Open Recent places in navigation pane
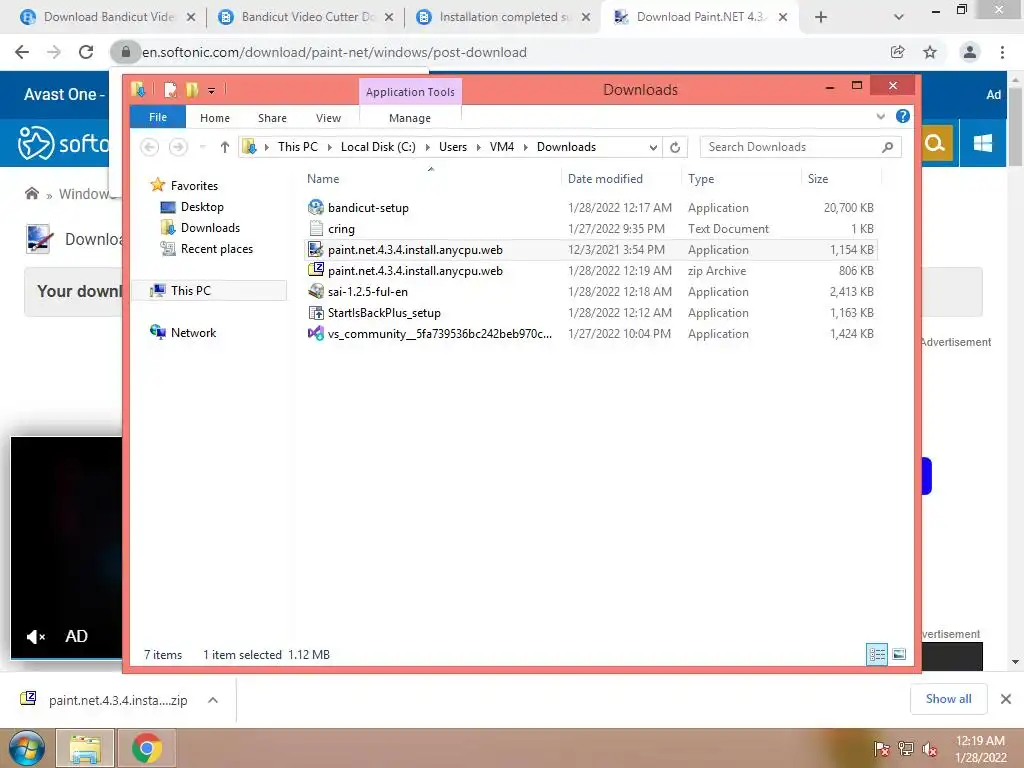Image resolution: width=1024 pixels, height=768 pixels. coord(216,249)
